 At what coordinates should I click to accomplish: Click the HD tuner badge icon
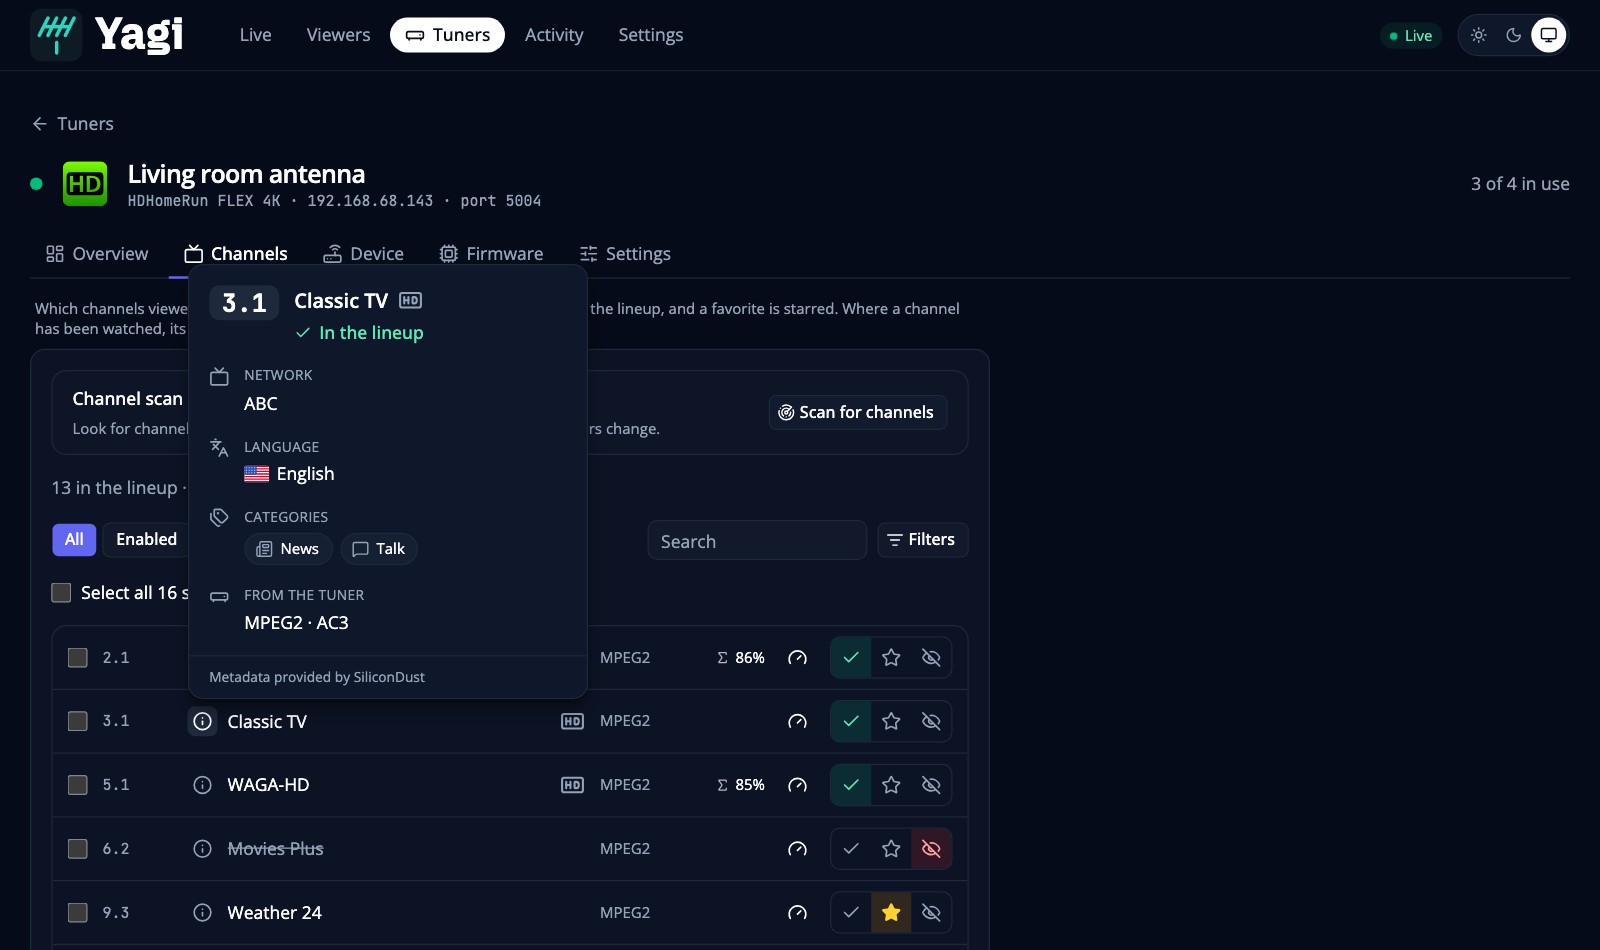pos(85,184)
